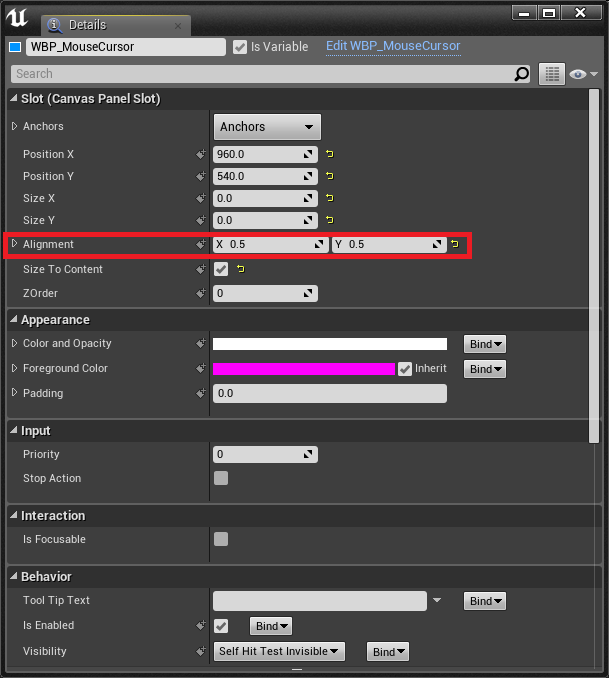Open the eye view options menu
609x678 pixels.
pos(583,74)
